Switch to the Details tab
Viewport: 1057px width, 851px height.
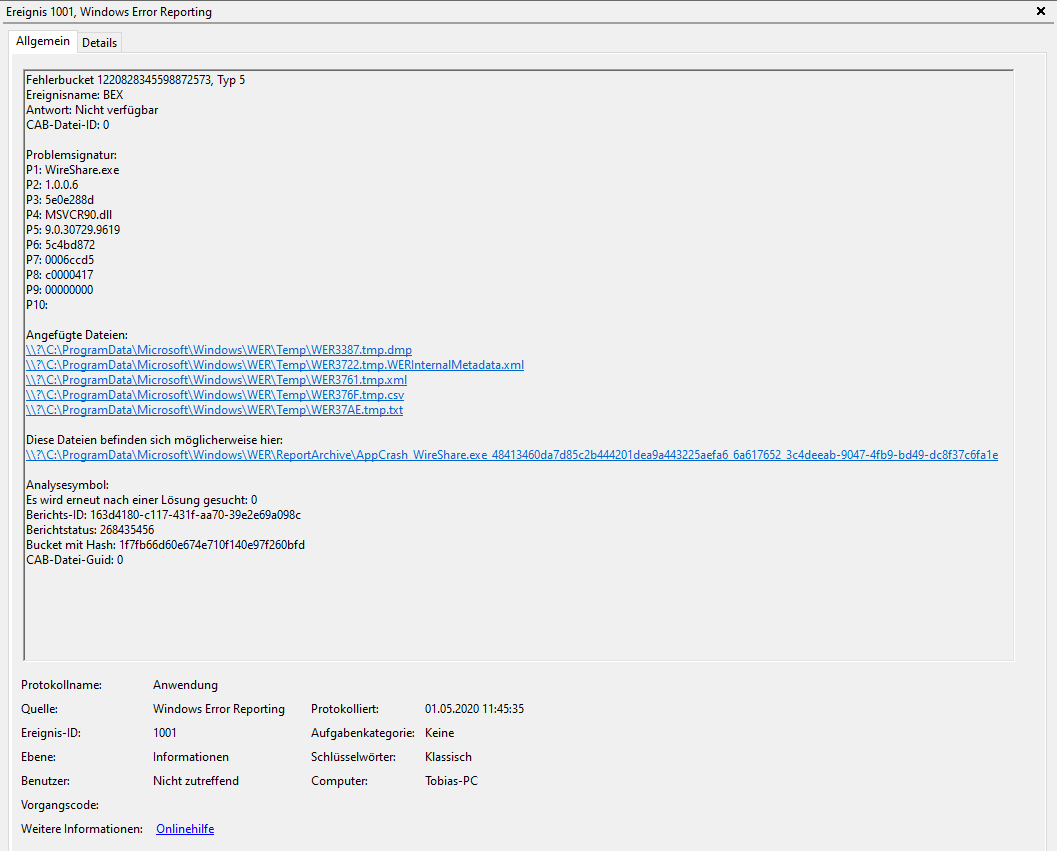tap(99, 42)
